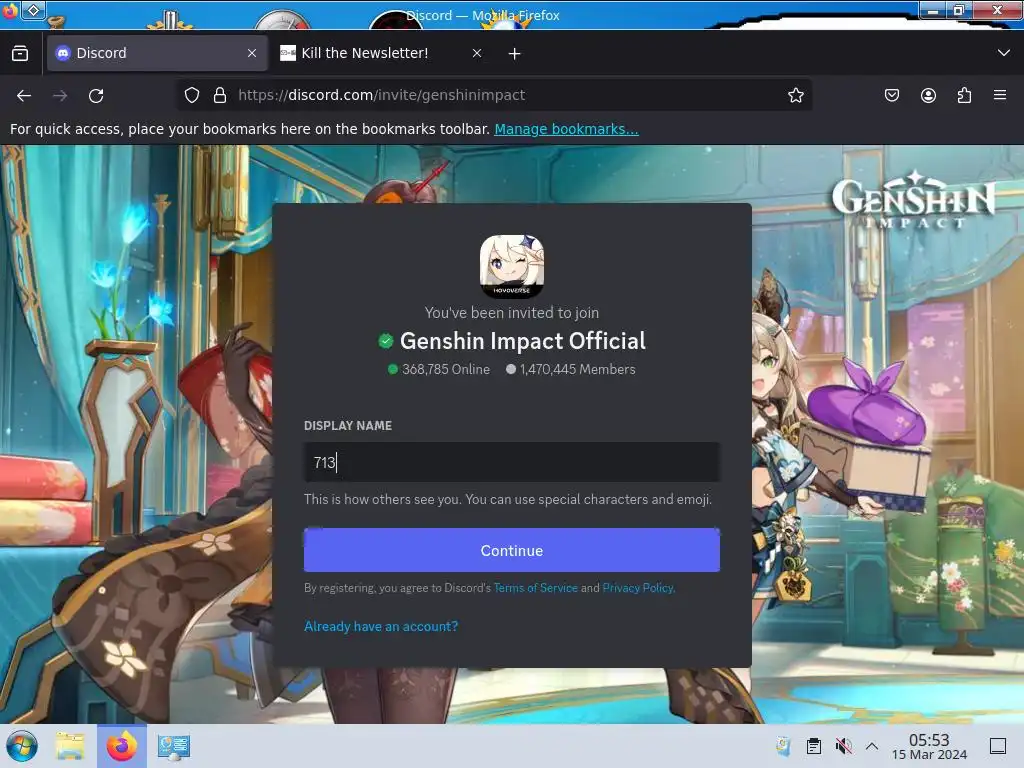Open Save to Pocket icon

point(891,95)
